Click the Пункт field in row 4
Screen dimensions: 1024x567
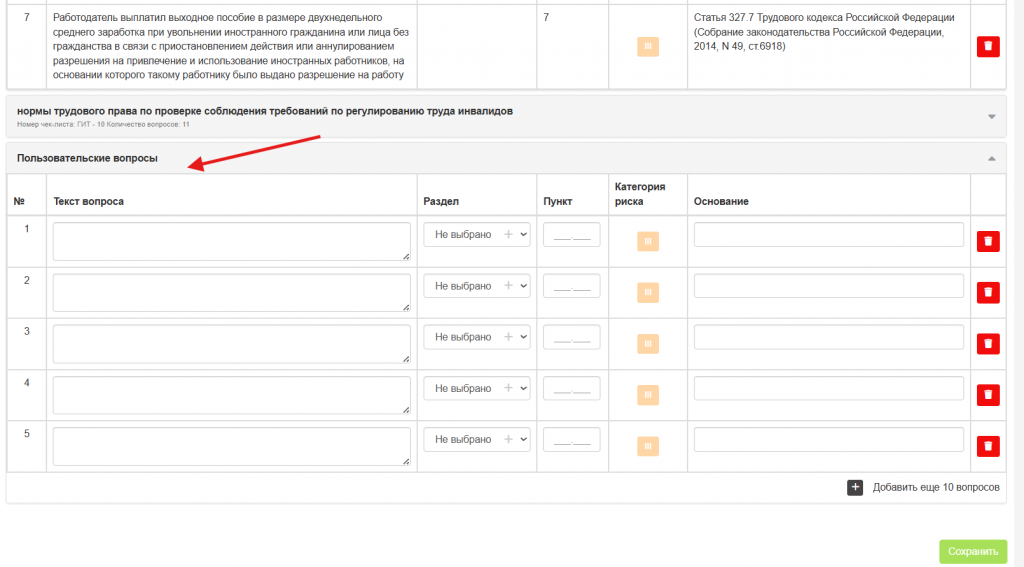[571, 388]
